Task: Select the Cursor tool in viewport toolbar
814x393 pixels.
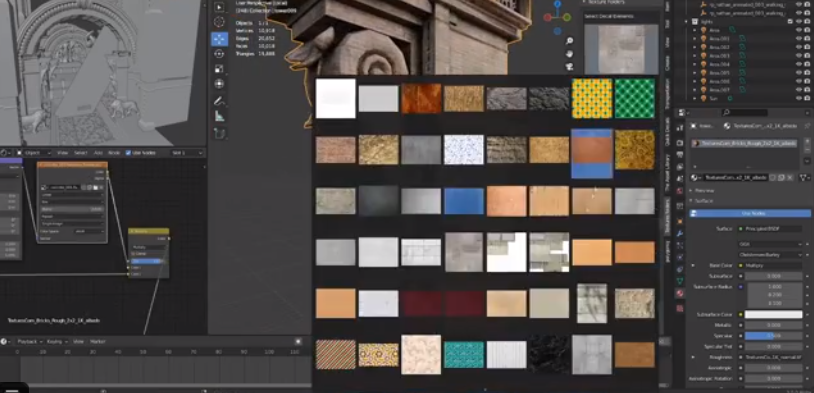Action: click(219, 22)
